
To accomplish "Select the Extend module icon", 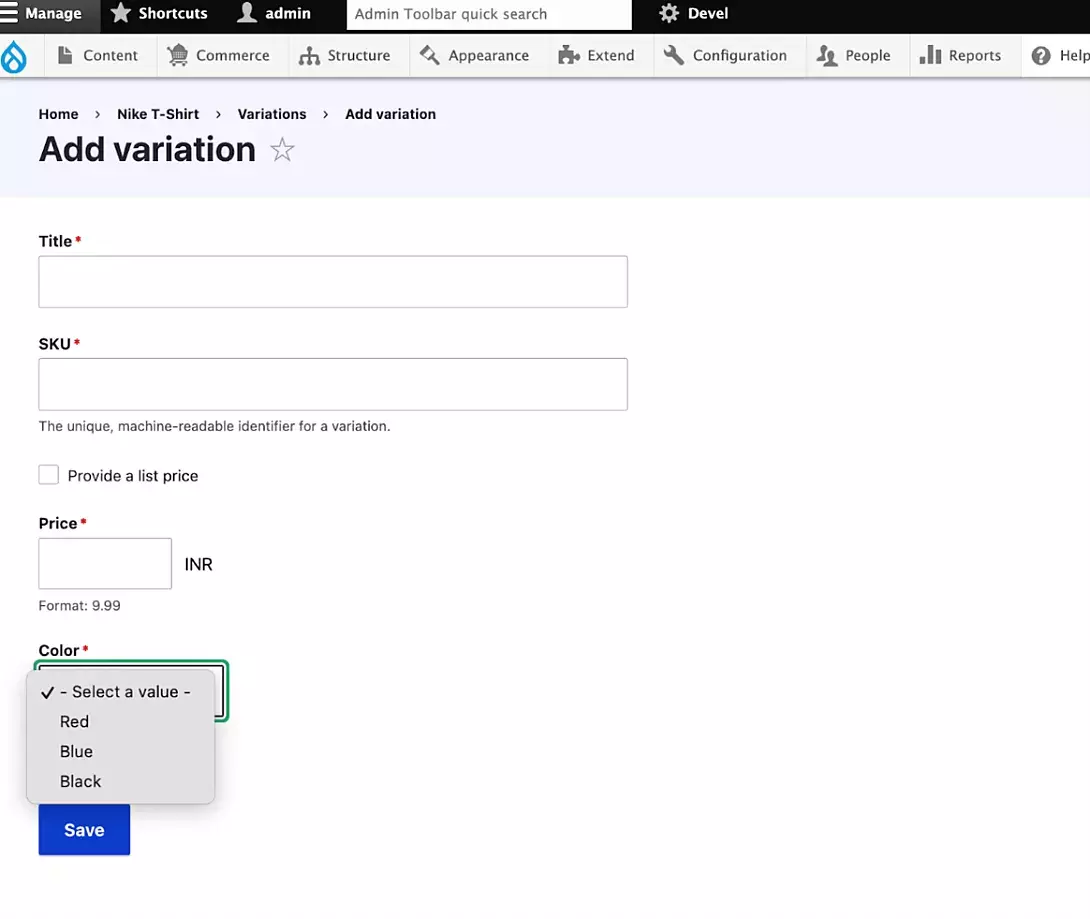I will (568, 56).
